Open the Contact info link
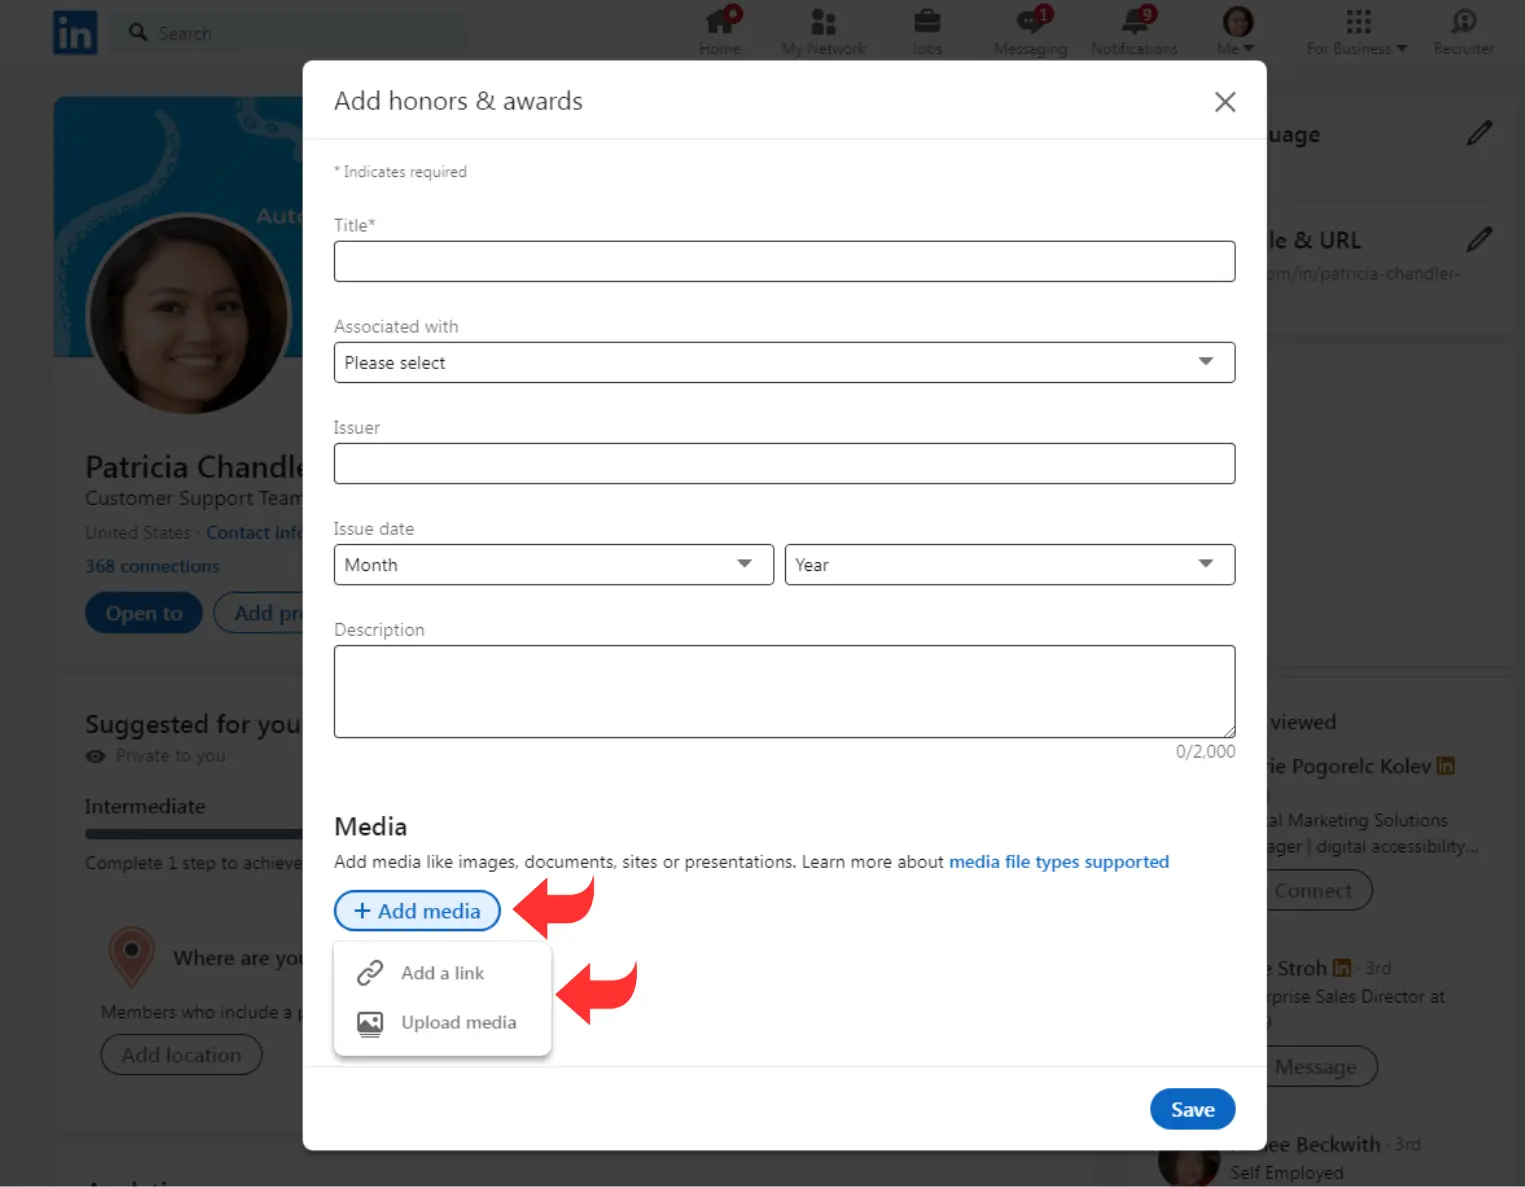 [254, 533]
